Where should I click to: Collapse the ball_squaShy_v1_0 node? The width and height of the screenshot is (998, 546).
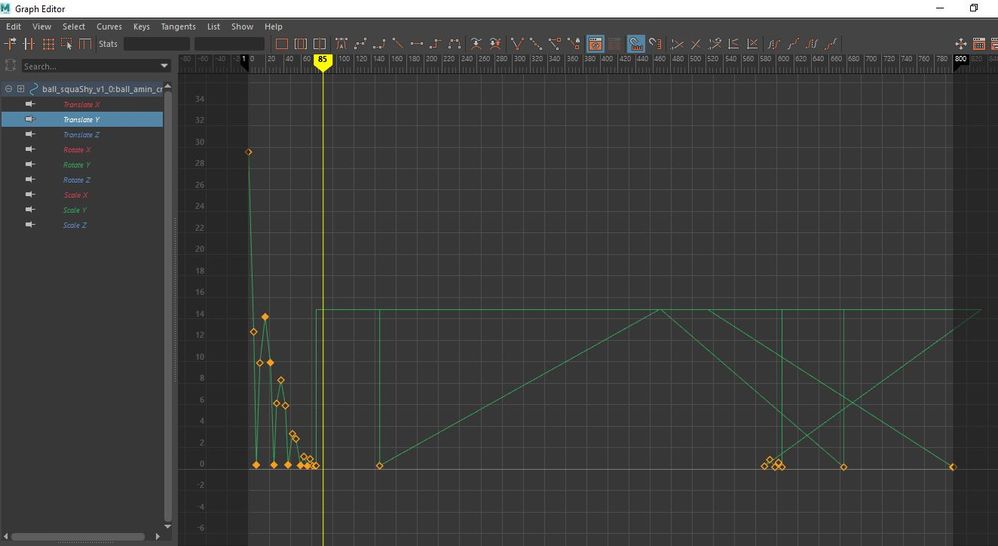[8, 89]
